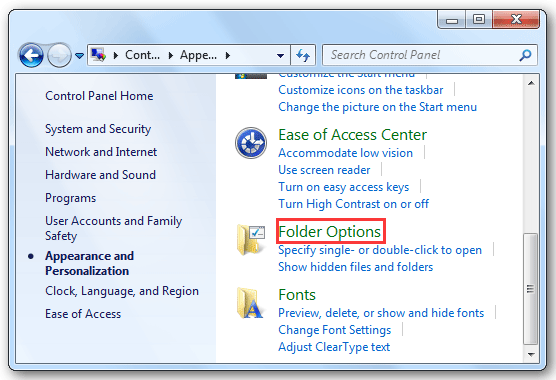Expand the arrow after Cont... breadcrumb
The image size is (556, 380).
tap(171, 55)
